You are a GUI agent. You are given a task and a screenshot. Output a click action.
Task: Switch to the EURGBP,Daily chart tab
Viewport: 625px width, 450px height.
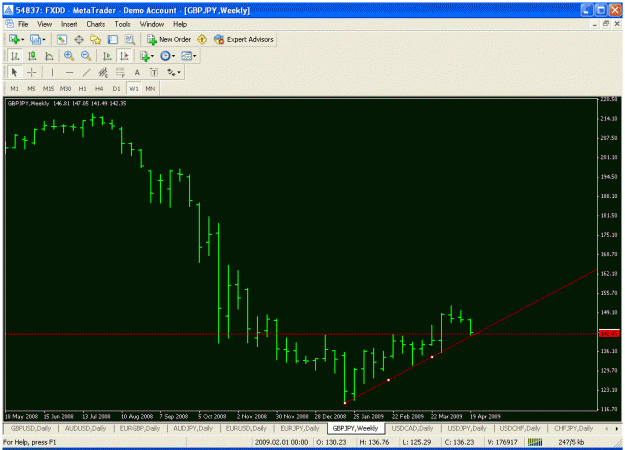pyautogui.click(x=140, y=428)
